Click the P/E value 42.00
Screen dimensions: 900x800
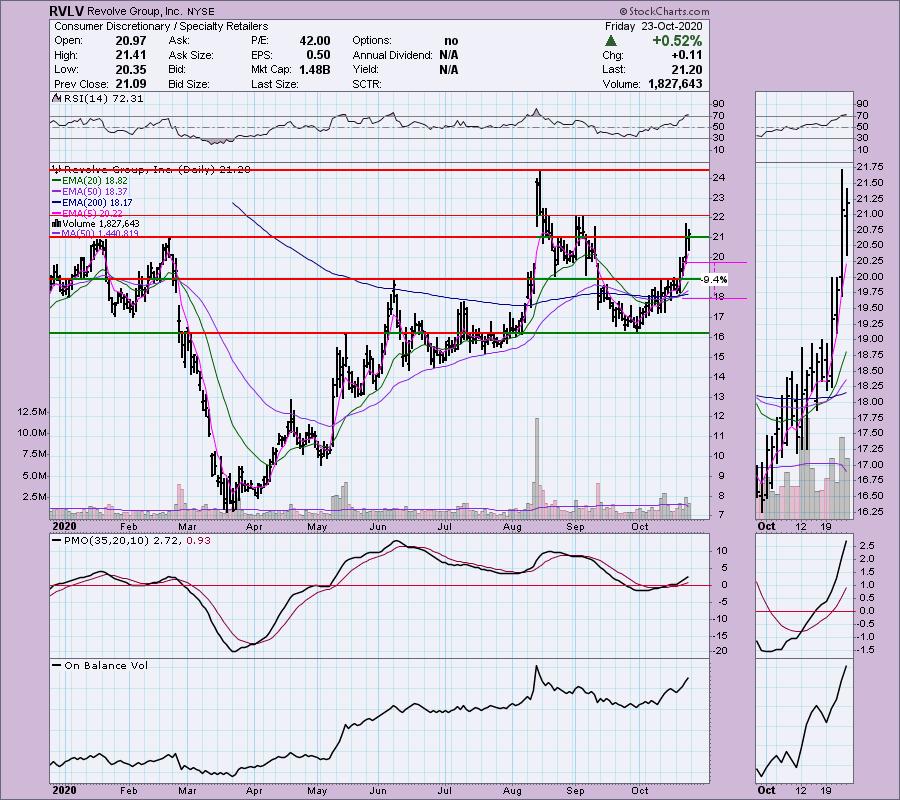[x=315, y=41]
